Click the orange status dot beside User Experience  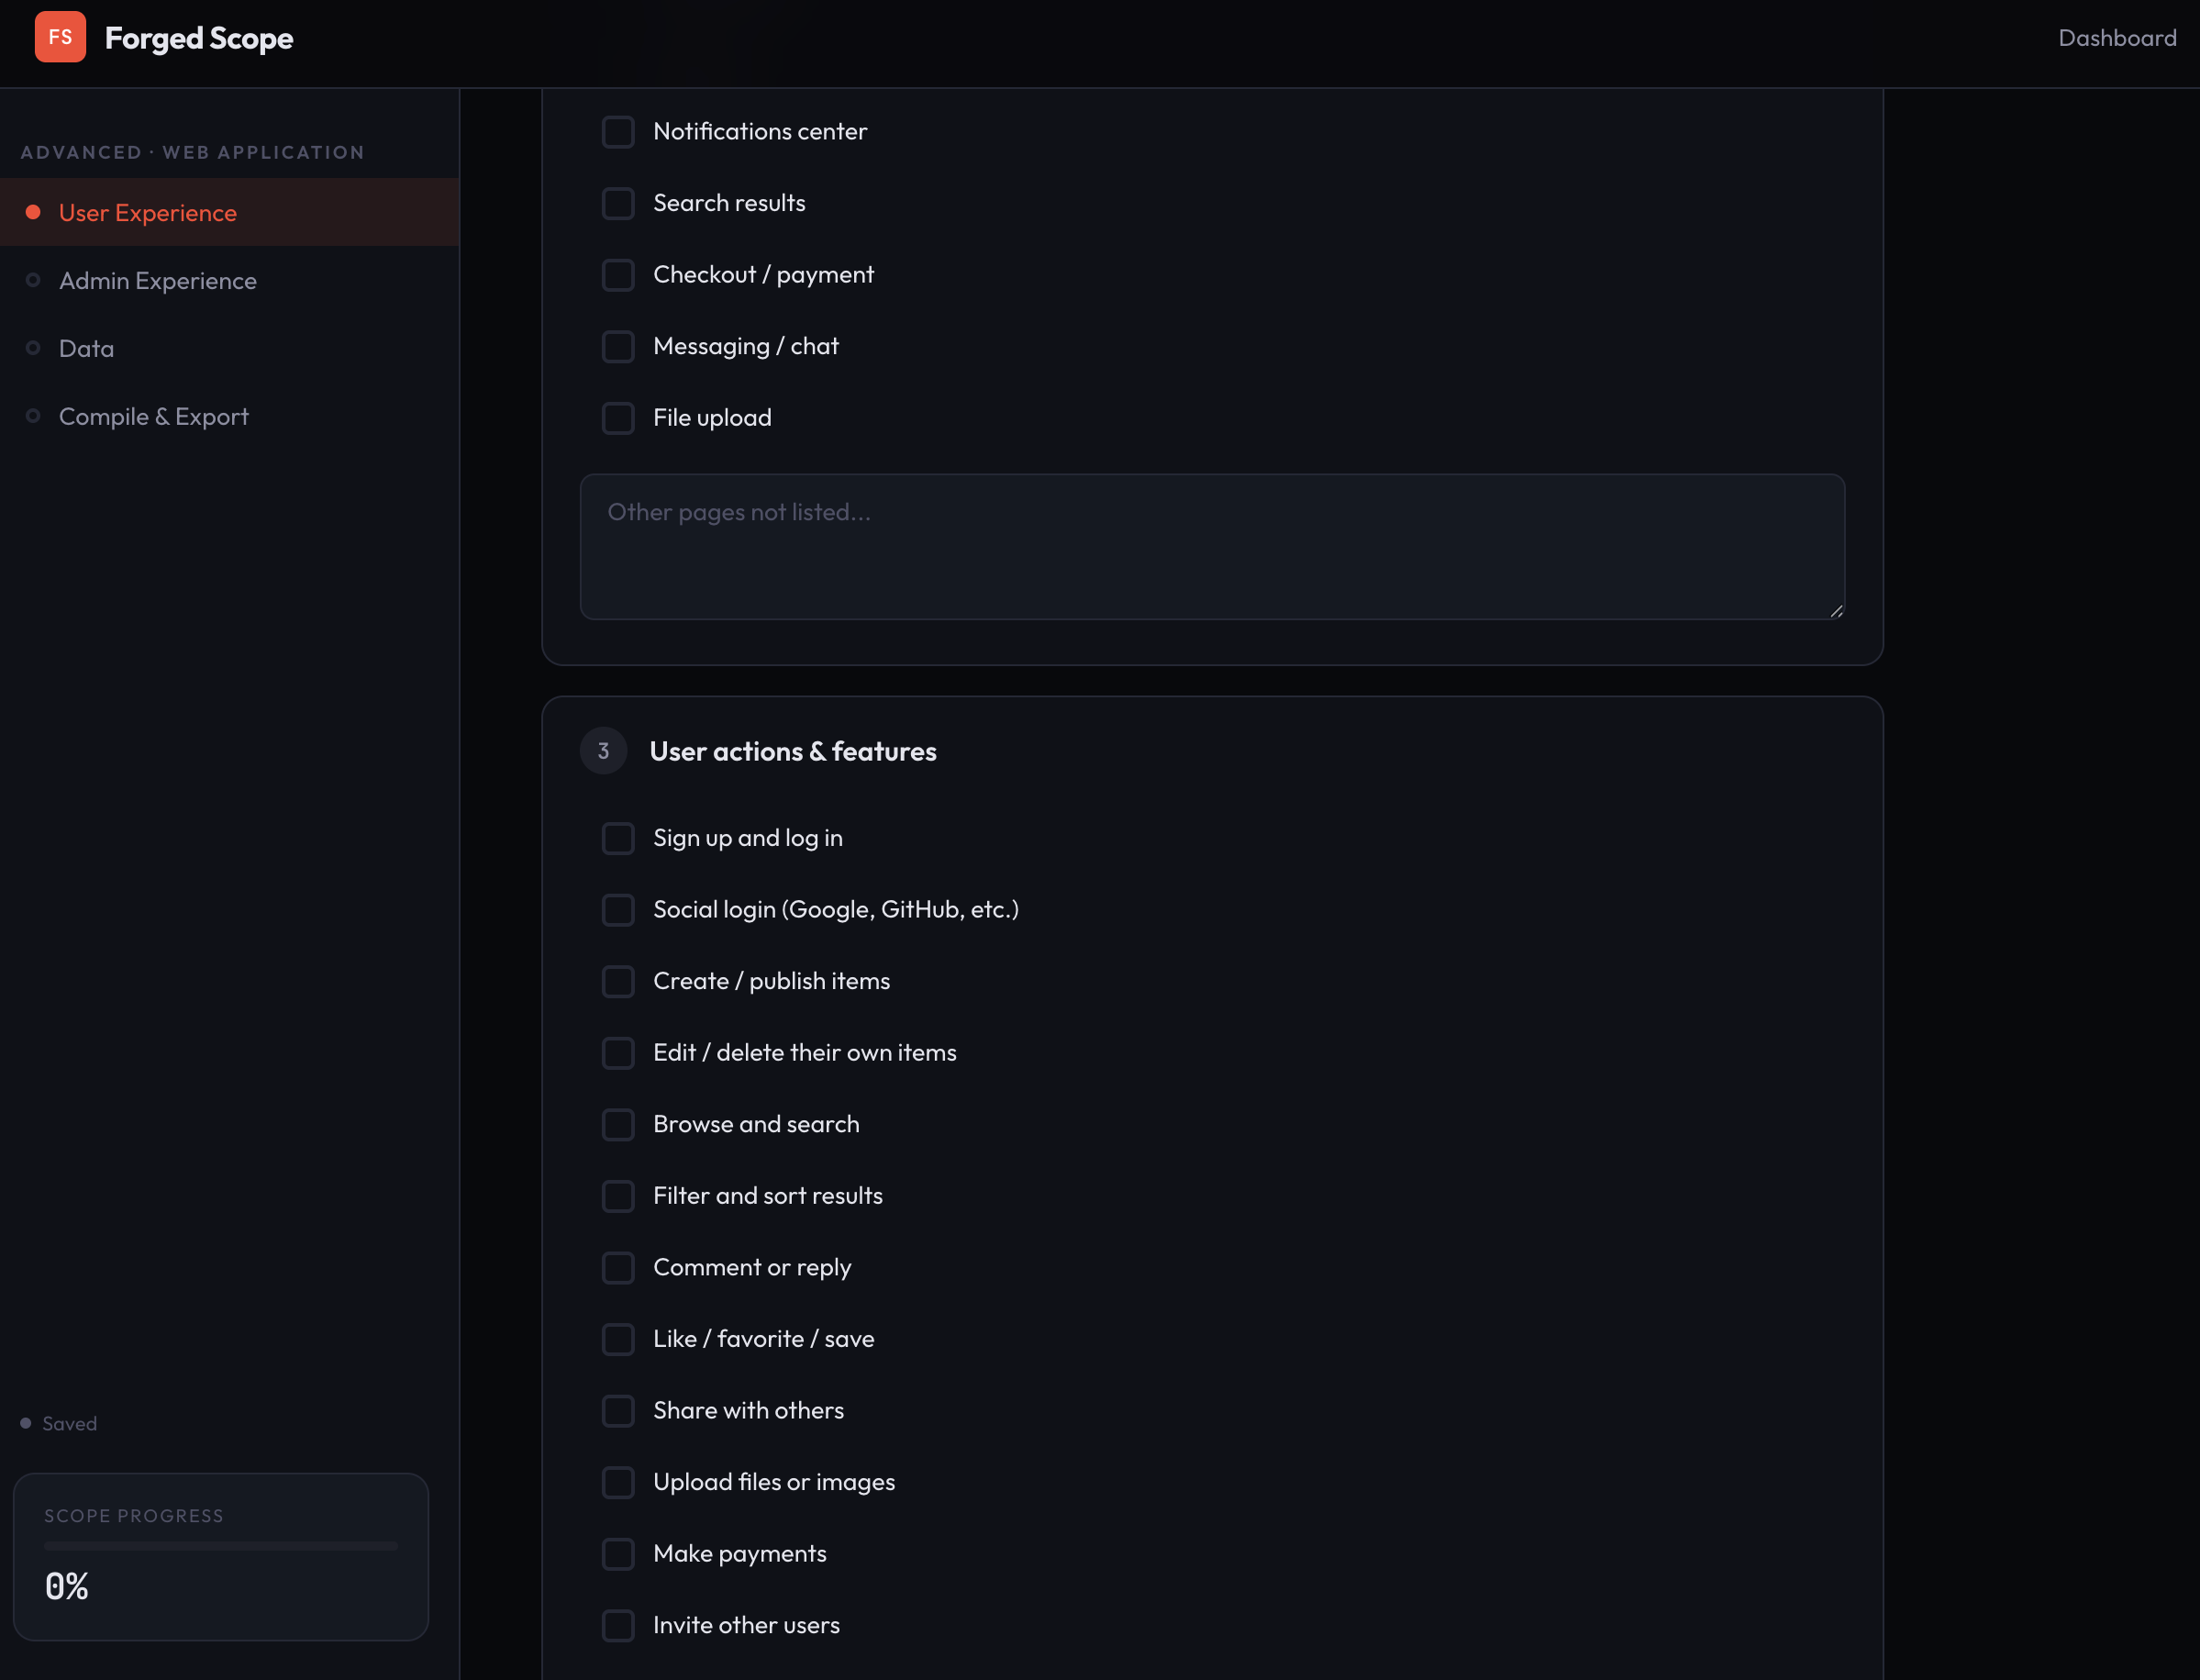tap(33, 211)
